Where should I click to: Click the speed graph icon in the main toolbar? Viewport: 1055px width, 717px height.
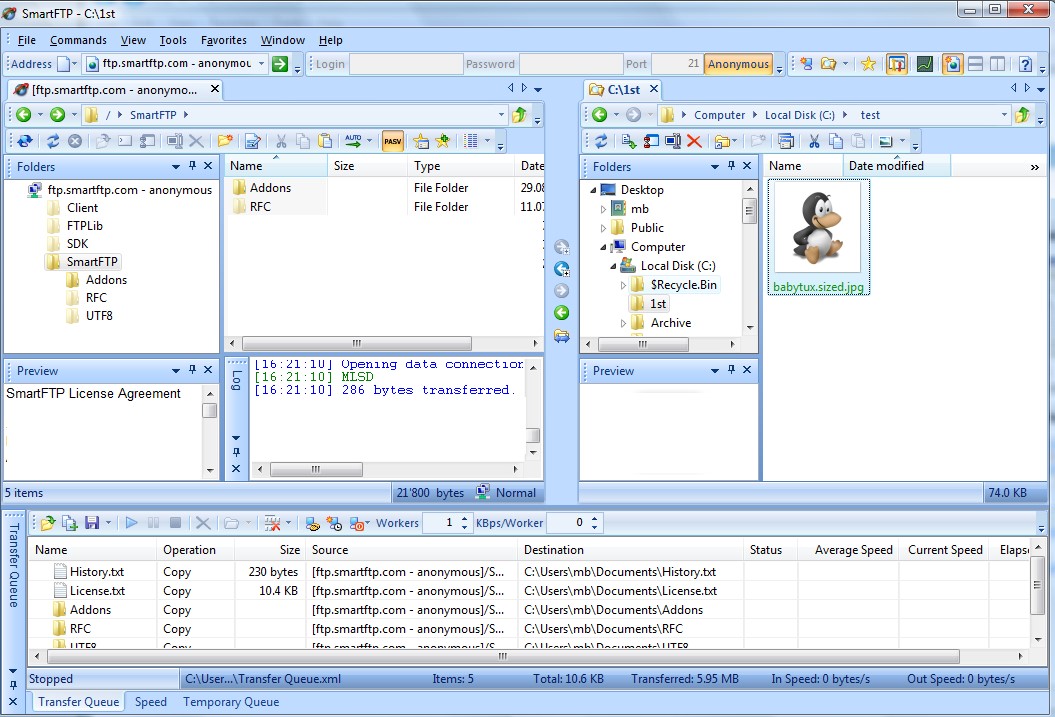925,64
